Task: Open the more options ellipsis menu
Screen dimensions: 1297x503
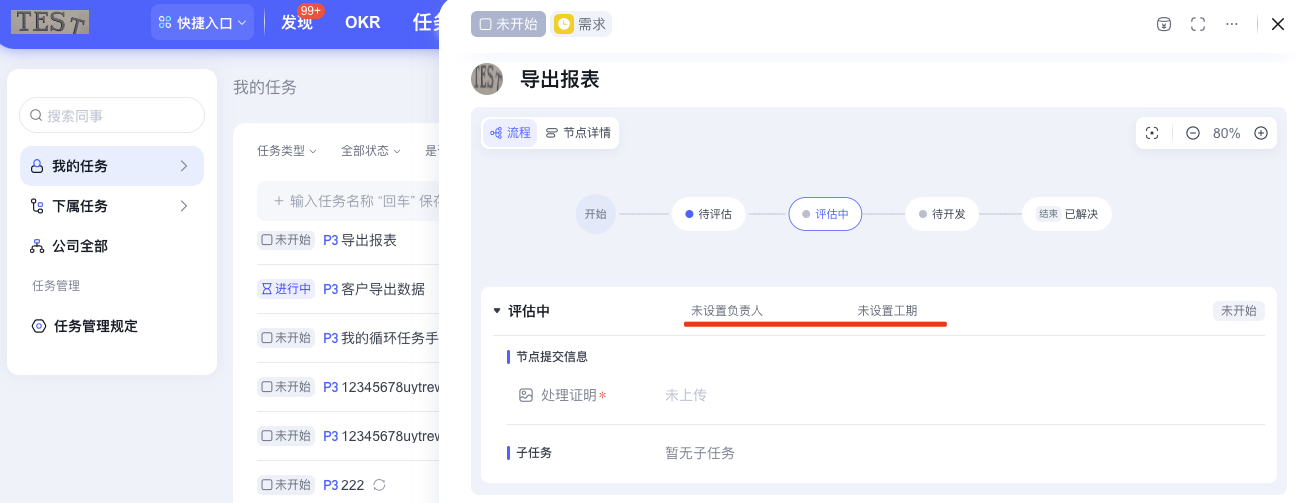Action: (1232, 24)
